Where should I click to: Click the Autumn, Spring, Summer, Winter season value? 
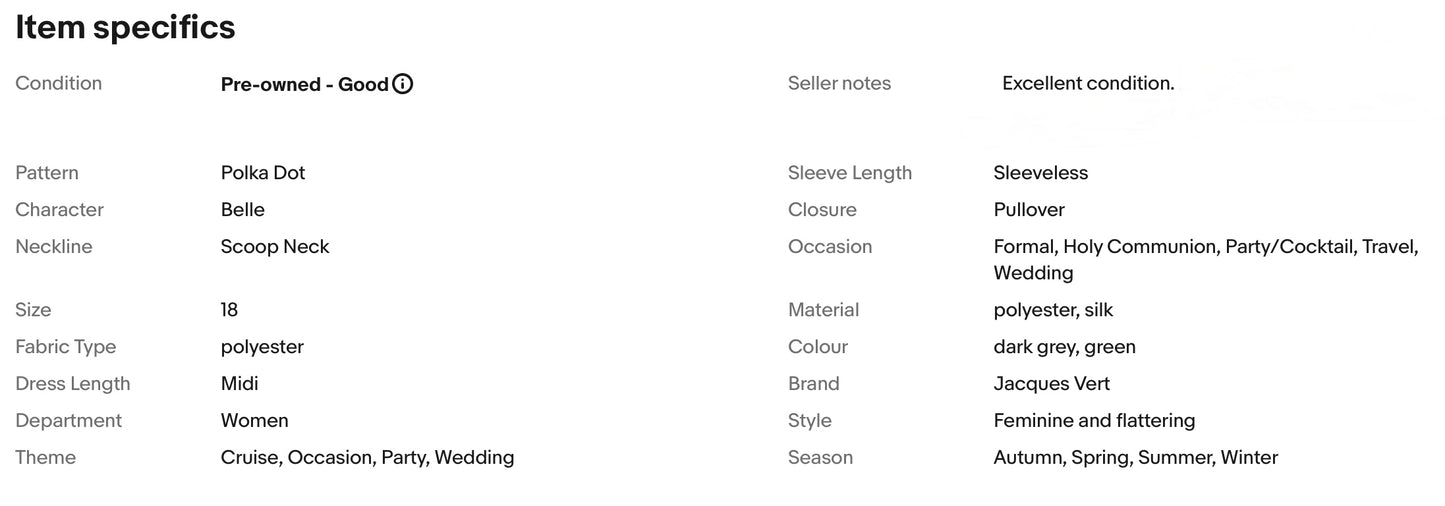(1136, 458)
